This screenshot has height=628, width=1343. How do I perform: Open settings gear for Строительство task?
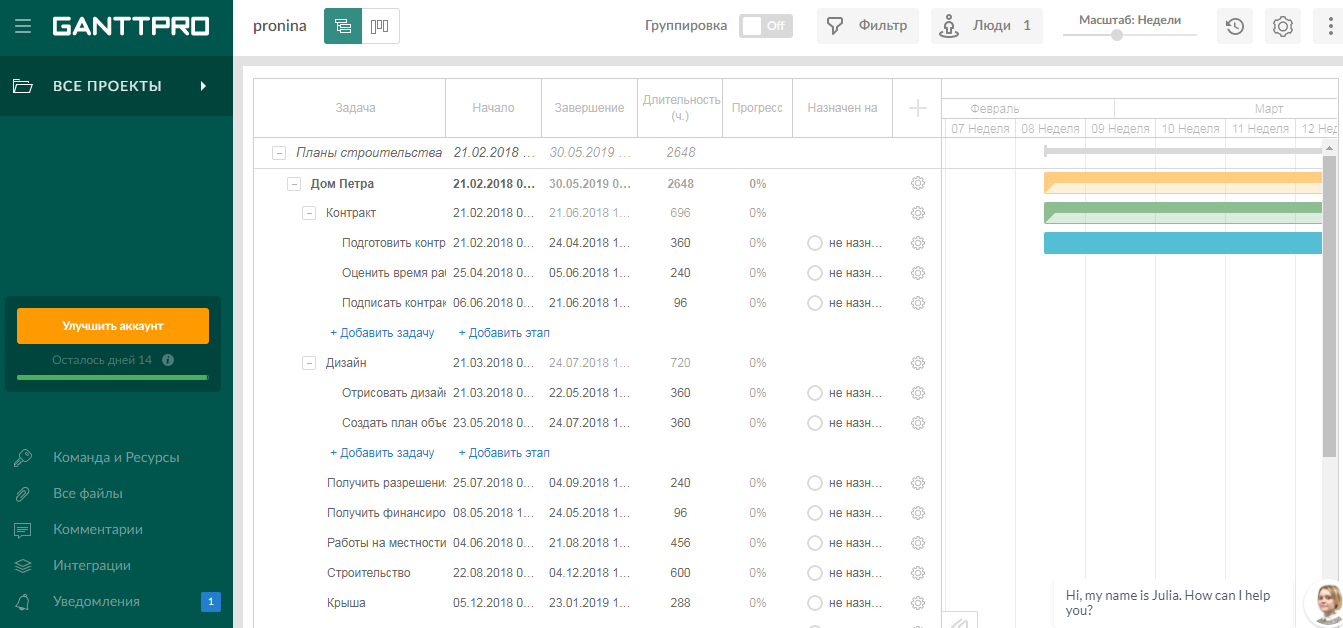coord(917,573)
